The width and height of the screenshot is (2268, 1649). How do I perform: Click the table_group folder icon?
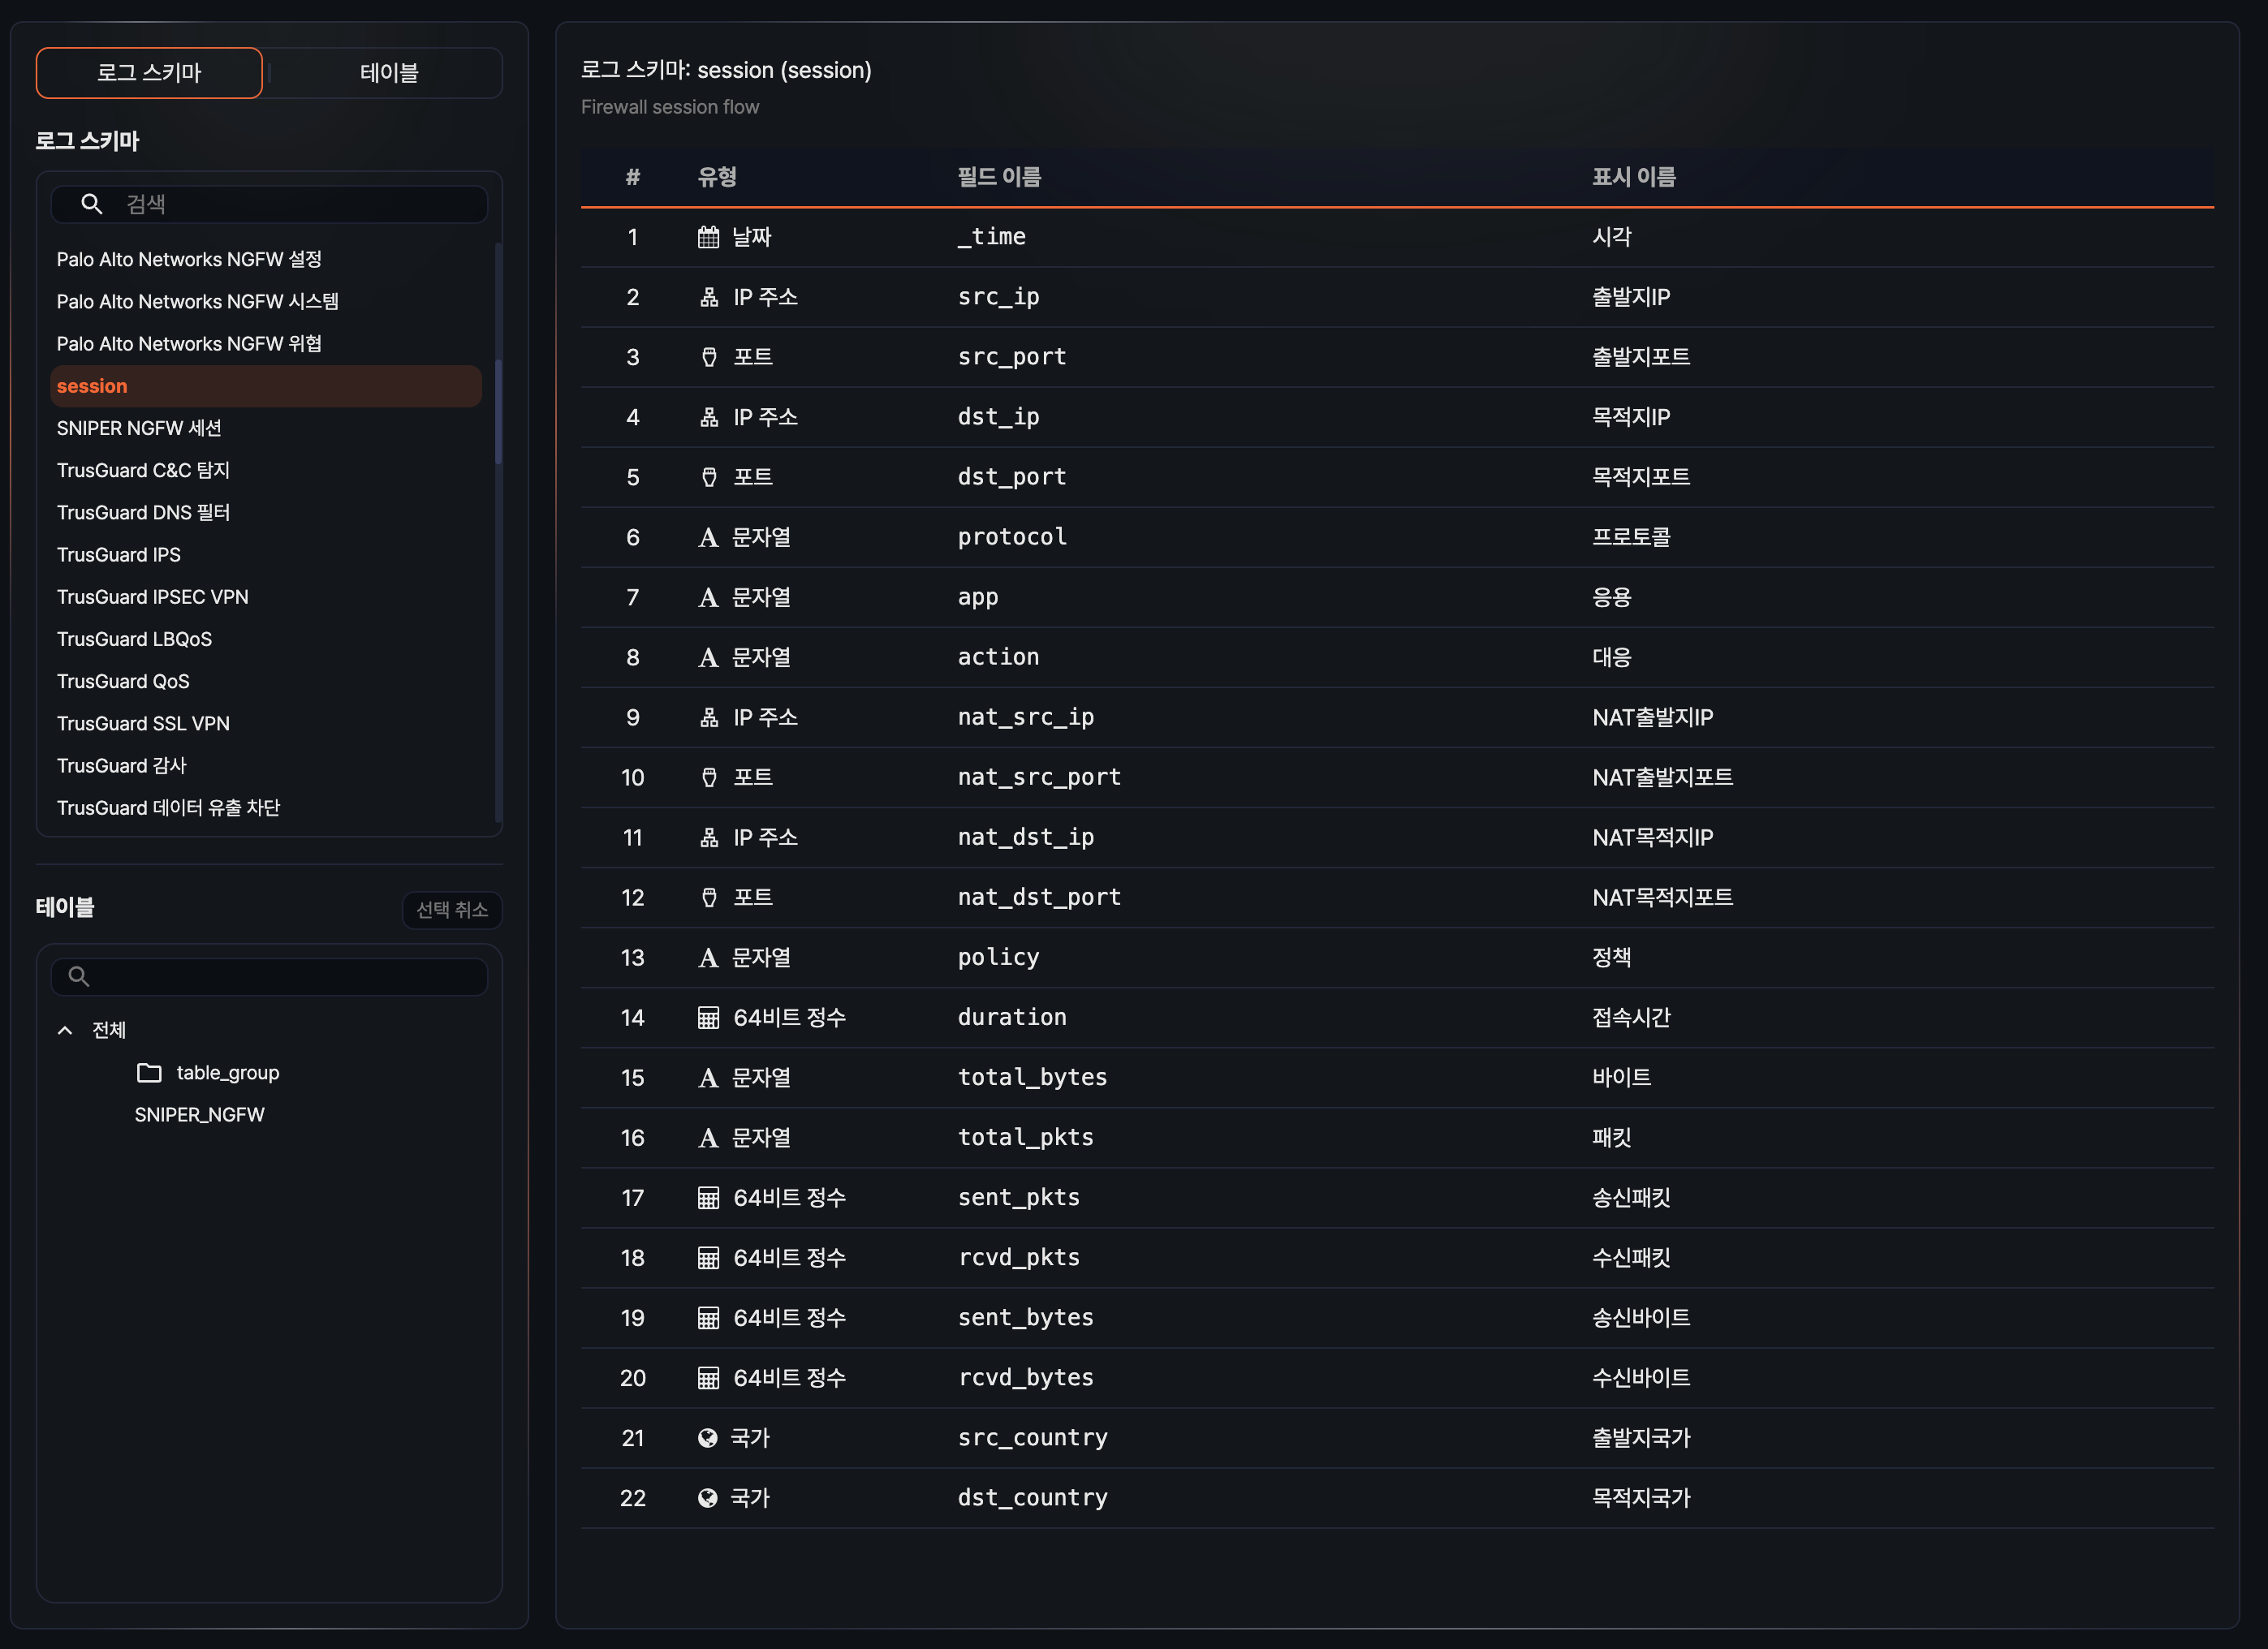[149, 1073]
